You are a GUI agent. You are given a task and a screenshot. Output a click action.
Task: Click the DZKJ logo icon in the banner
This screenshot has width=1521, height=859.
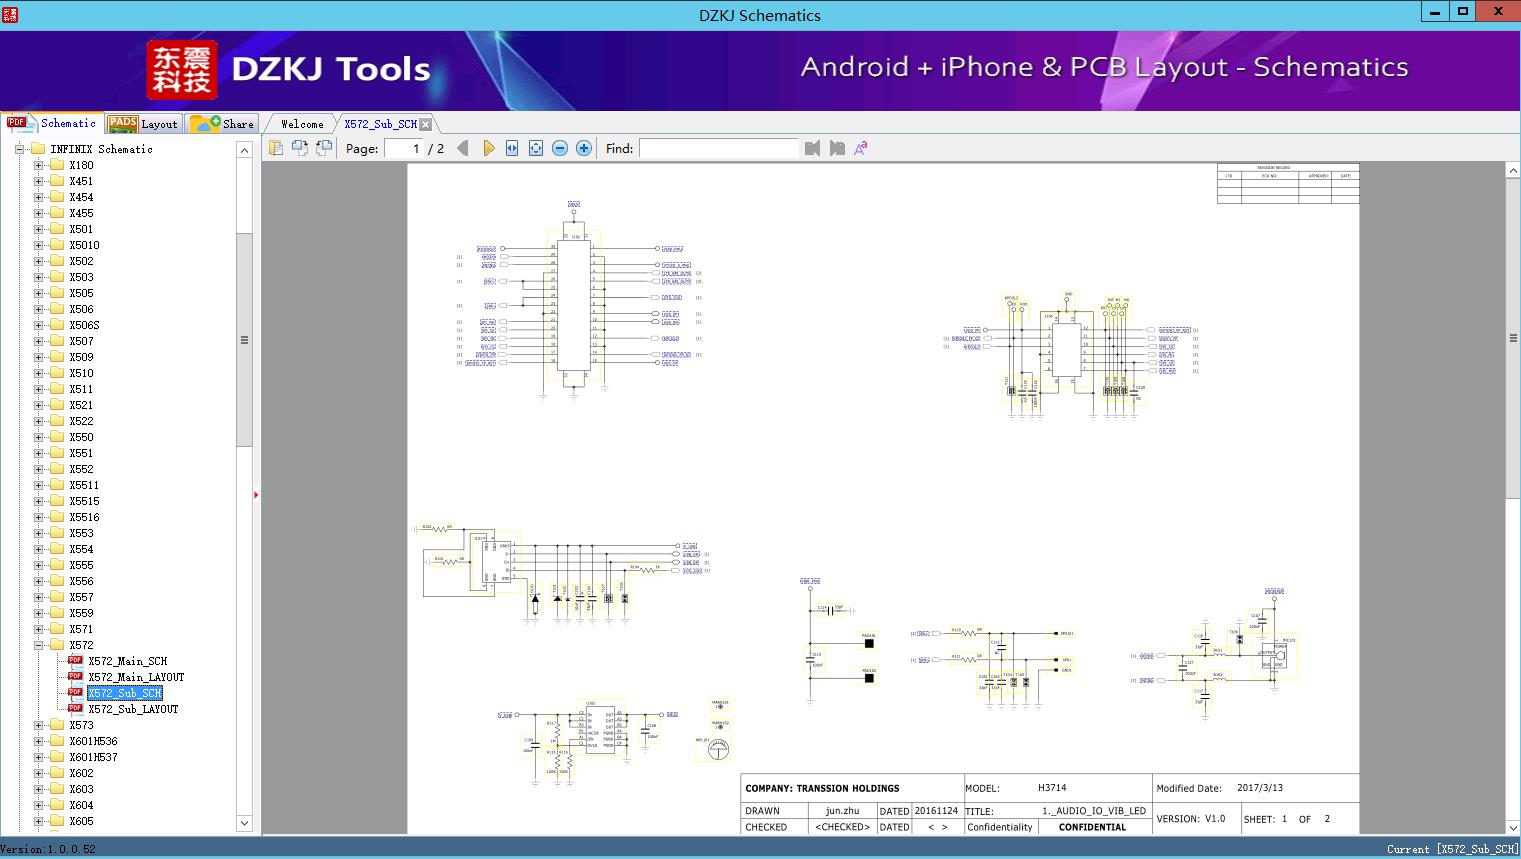pyautogui.click(x=182, y=70)
